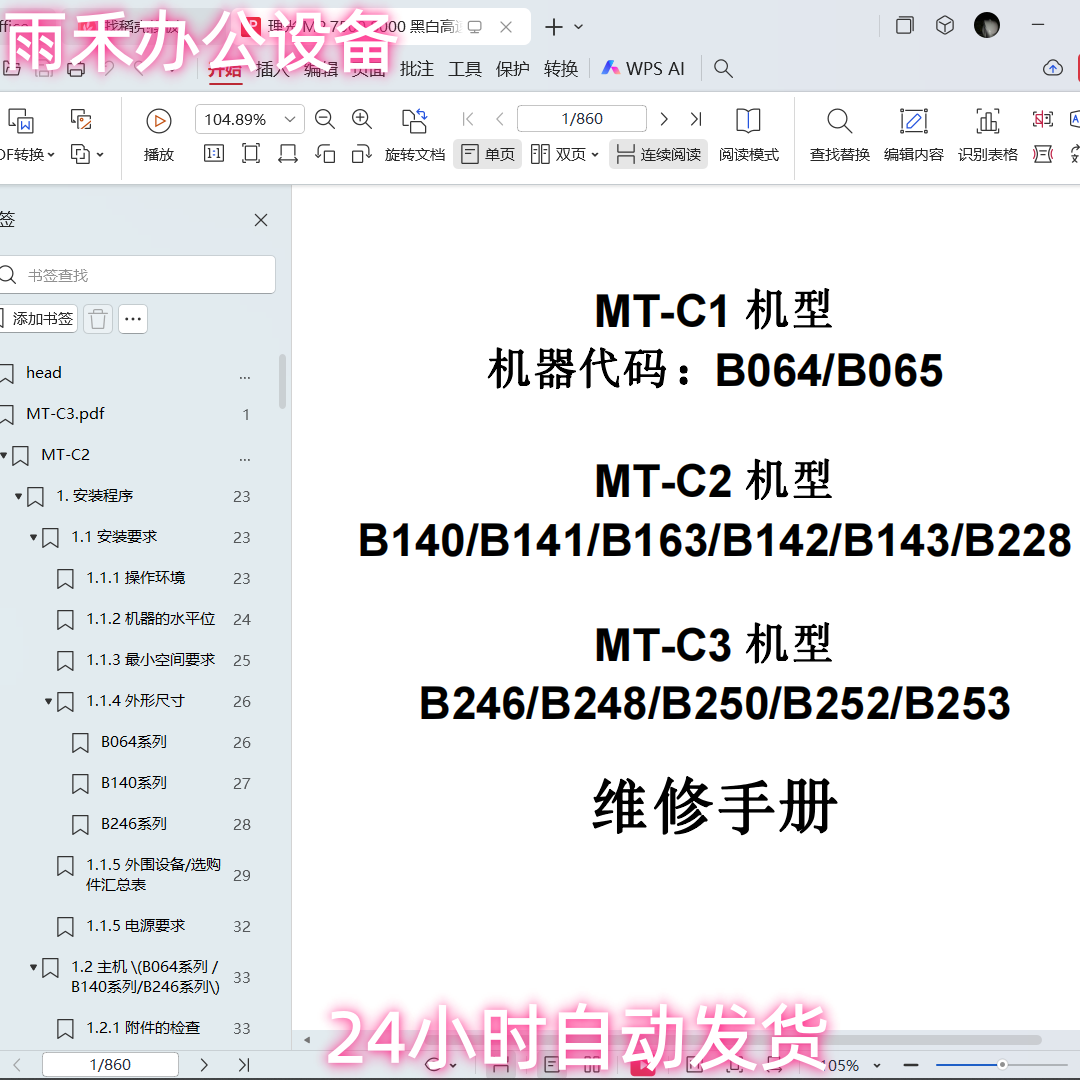This screenshot has width=1080, height=1080.
Task: Open the head bookmark
Action: (43, 373)
